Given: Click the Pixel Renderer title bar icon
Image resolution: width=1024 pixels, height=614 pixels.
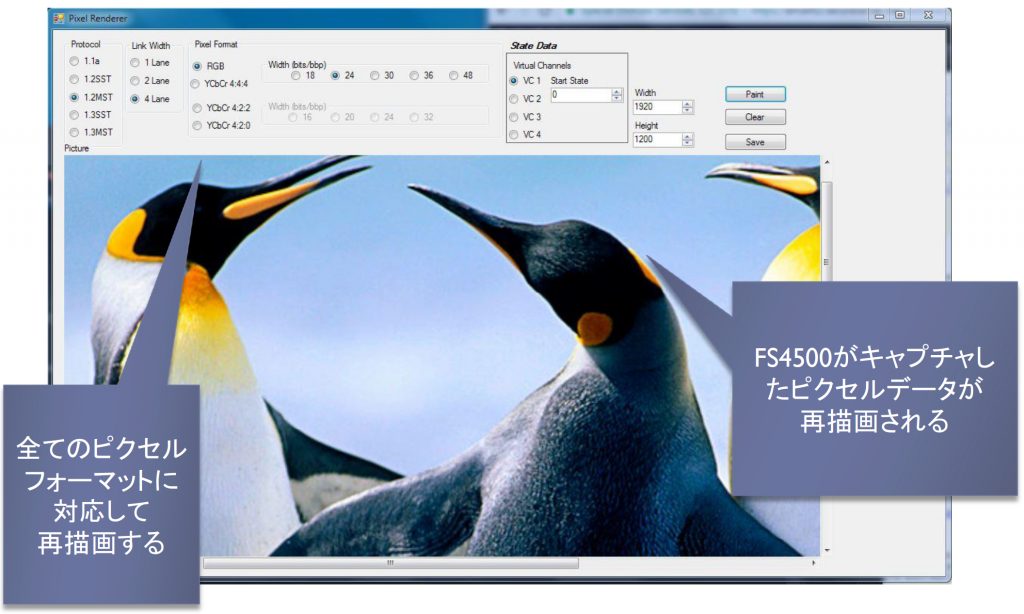Looking at the screenshot, I should [x=59, y=18].
